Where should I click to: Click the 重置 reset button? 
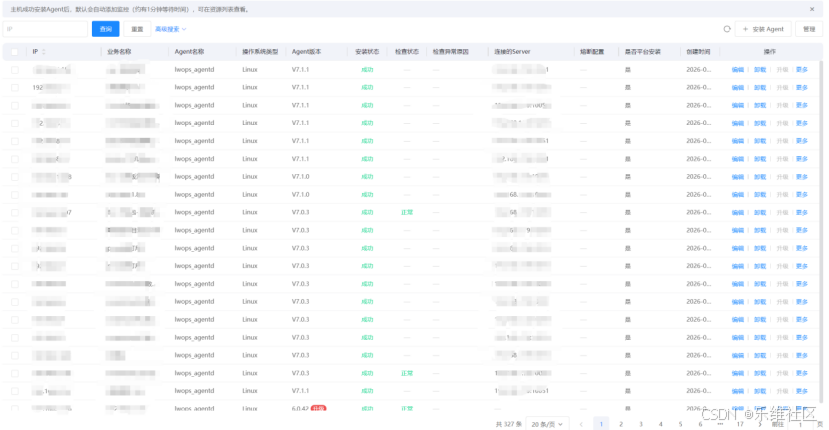tap(137, 29)
